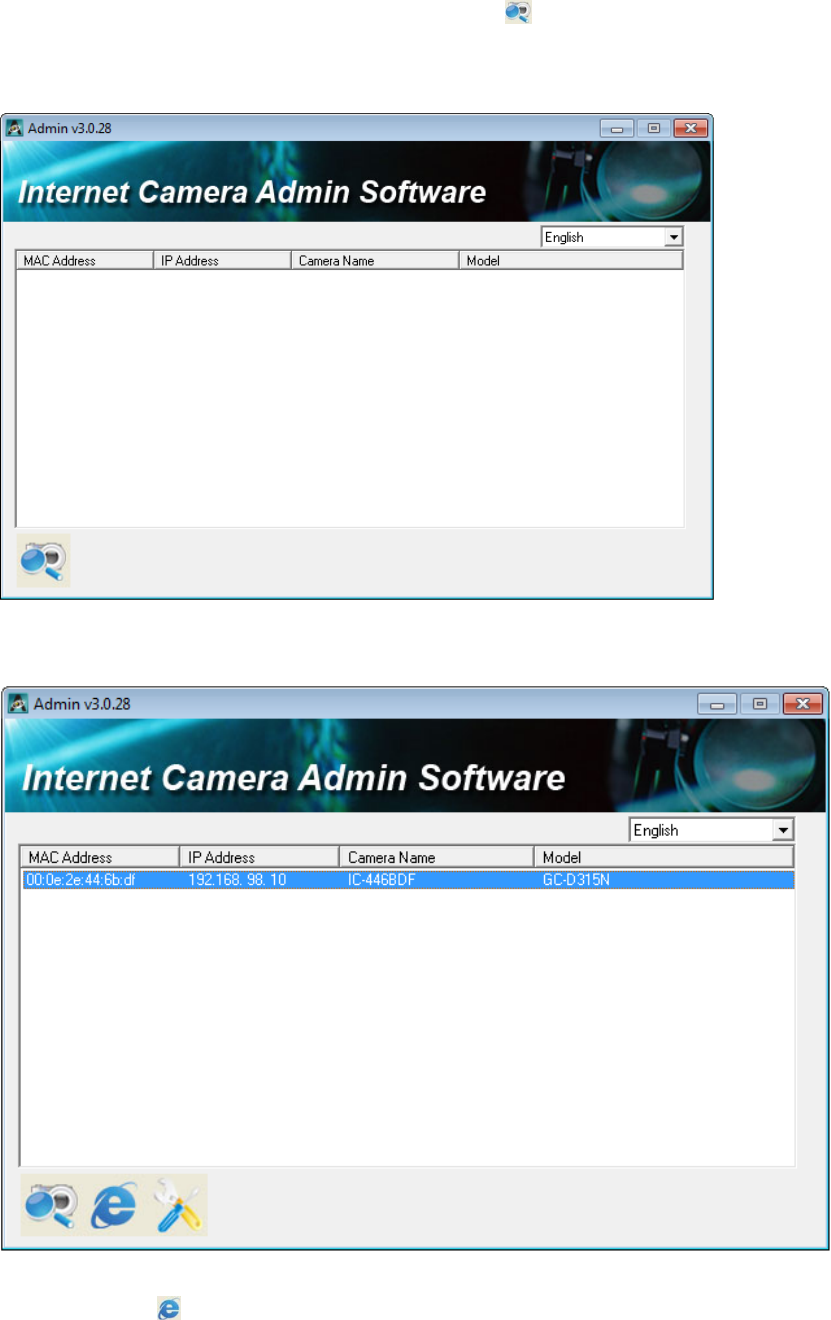
Task: Select camera name IC-446BDF cell
Action: point(381,880)
